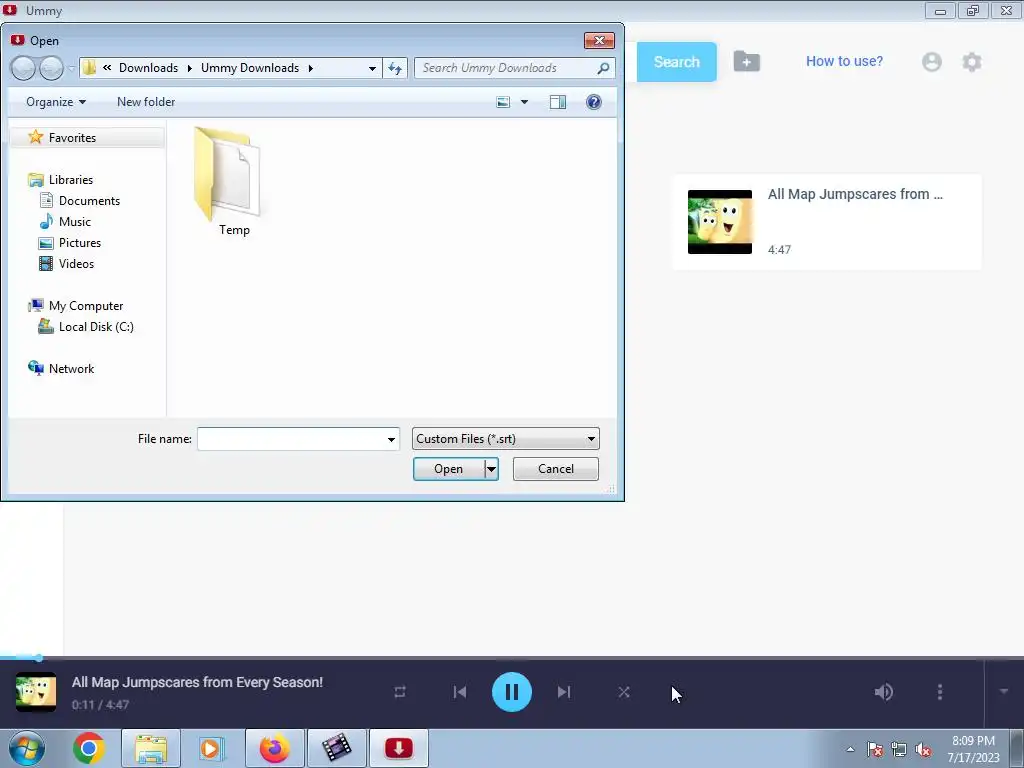
Task: Toggle repeat mode in the player
Action: (400, 692)
